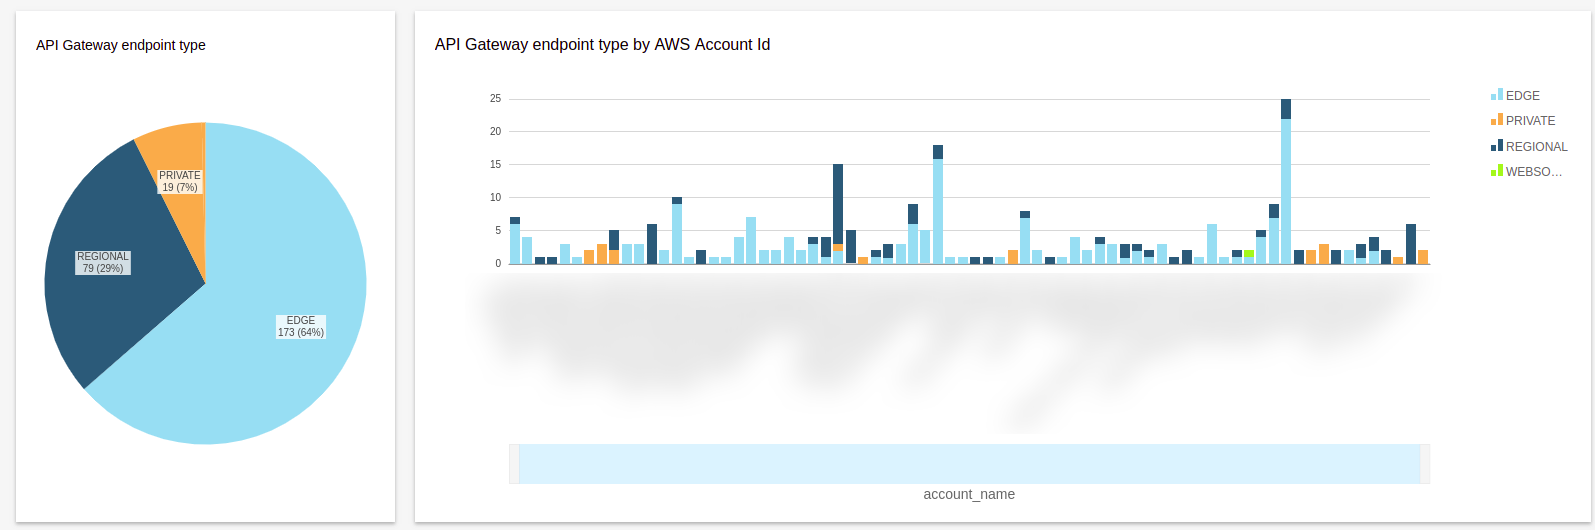Click the REGIONAL 79 (29%) label
This screenshot has height=530, width=1595.
tap(103, 262)
